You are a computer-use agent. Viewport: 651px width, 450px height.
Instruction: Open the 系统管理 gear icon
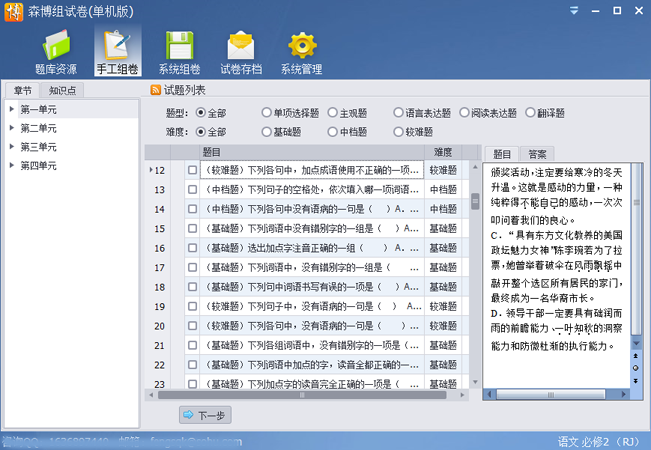(x=301, y=47)
